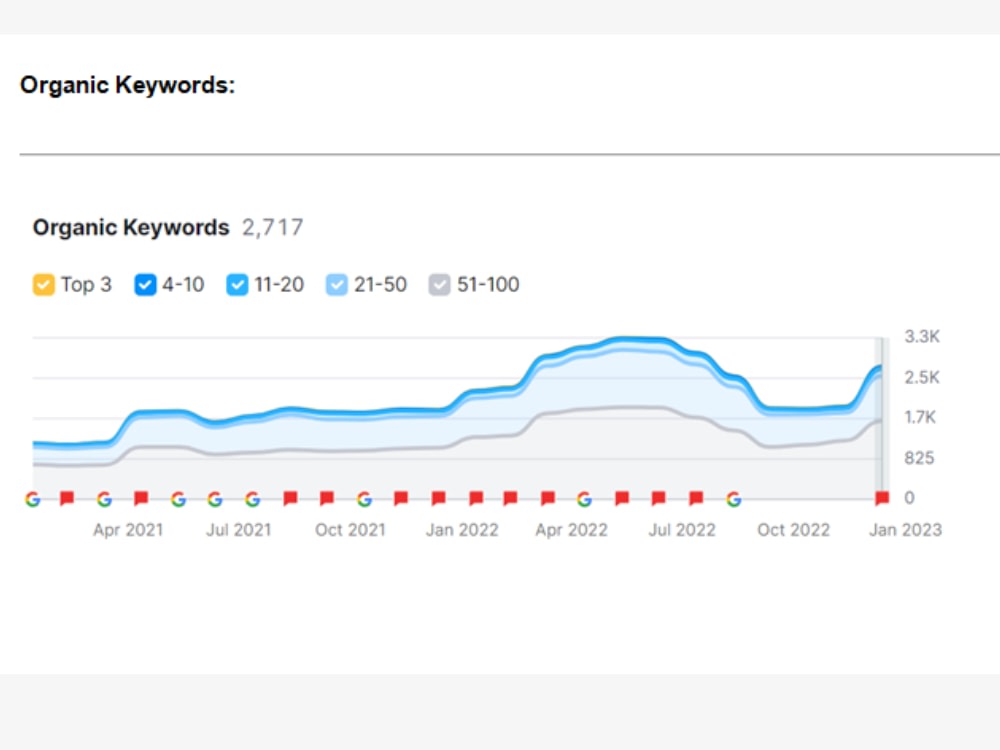Click the 825 y-axis value

[x=919, y=458]
